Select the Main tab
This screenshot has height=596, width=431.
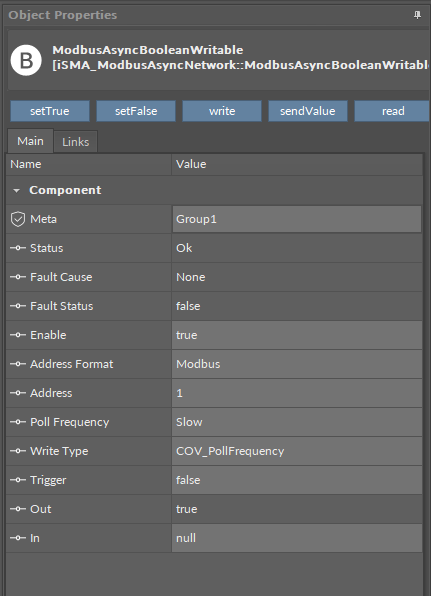pyautogui.click(x=30, y=141)
